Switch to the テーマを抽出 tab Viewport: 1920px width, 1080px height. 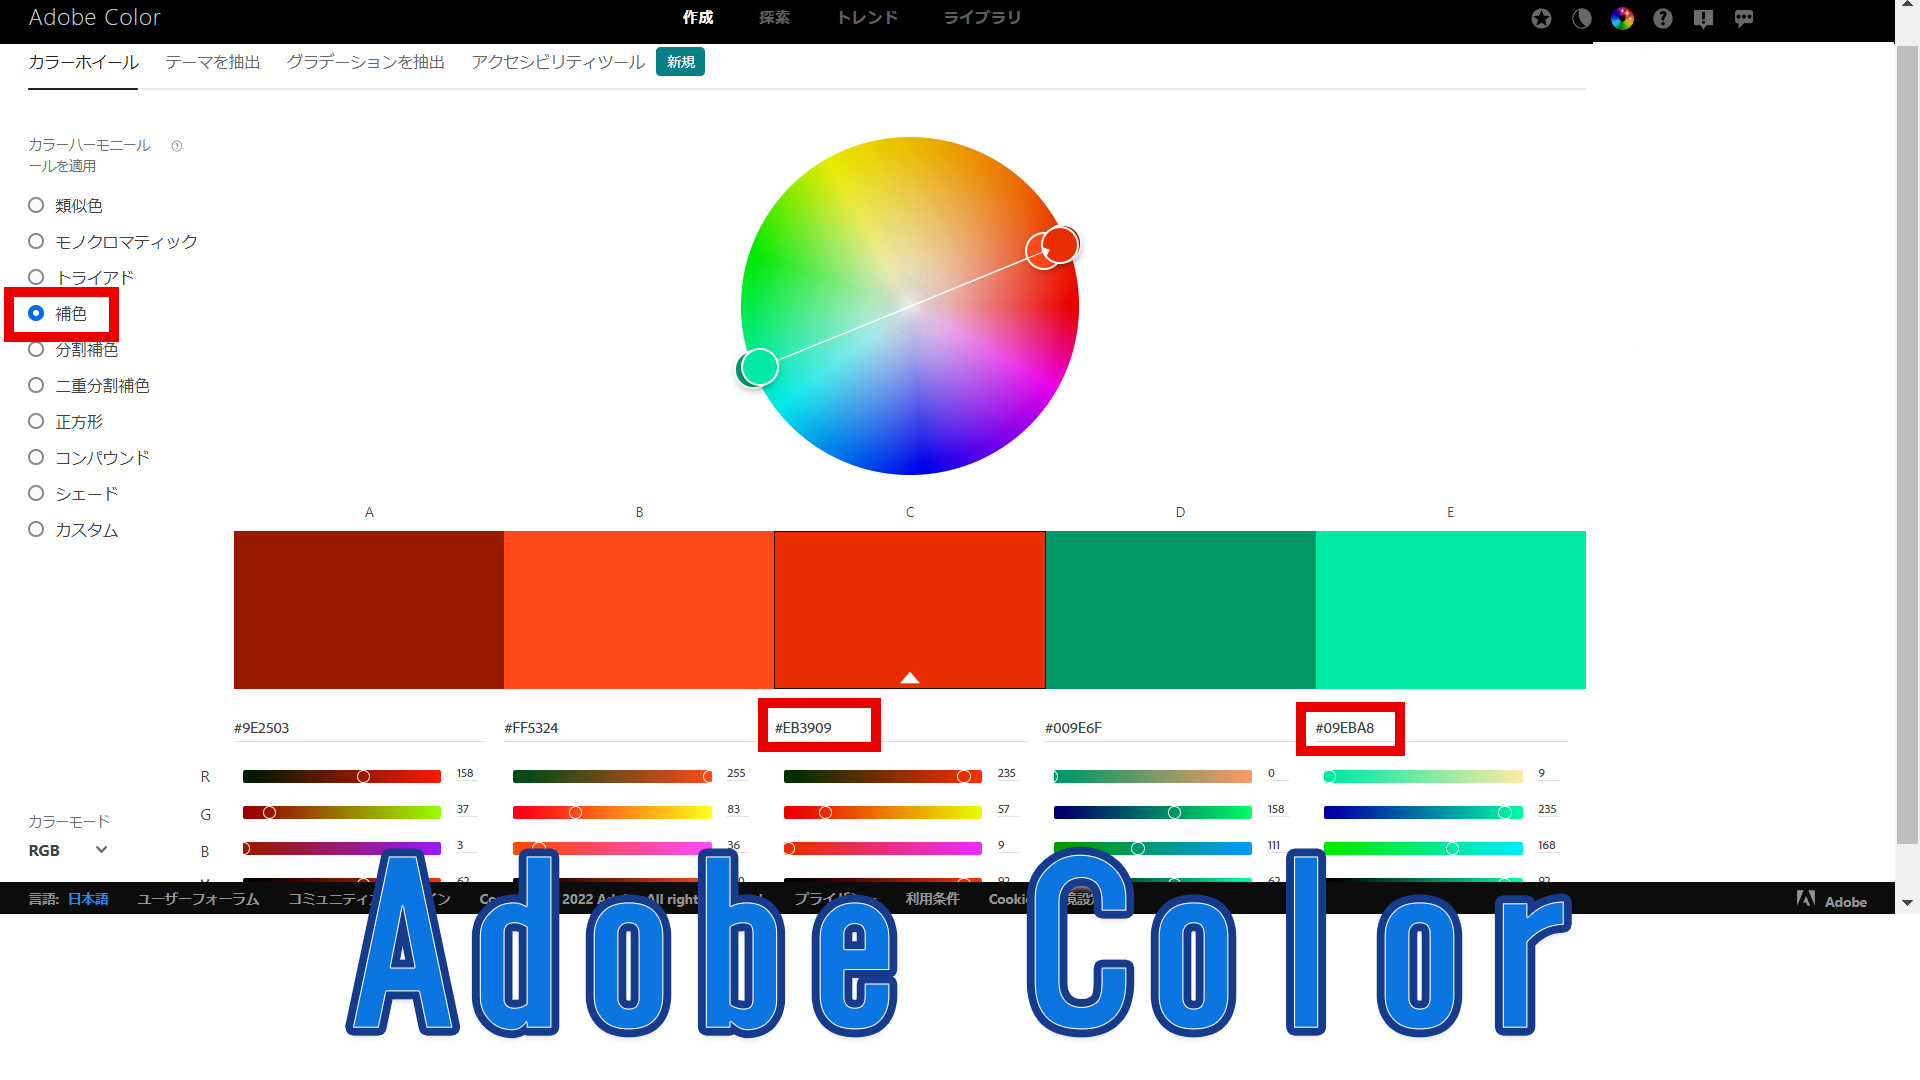pos(212,62)
